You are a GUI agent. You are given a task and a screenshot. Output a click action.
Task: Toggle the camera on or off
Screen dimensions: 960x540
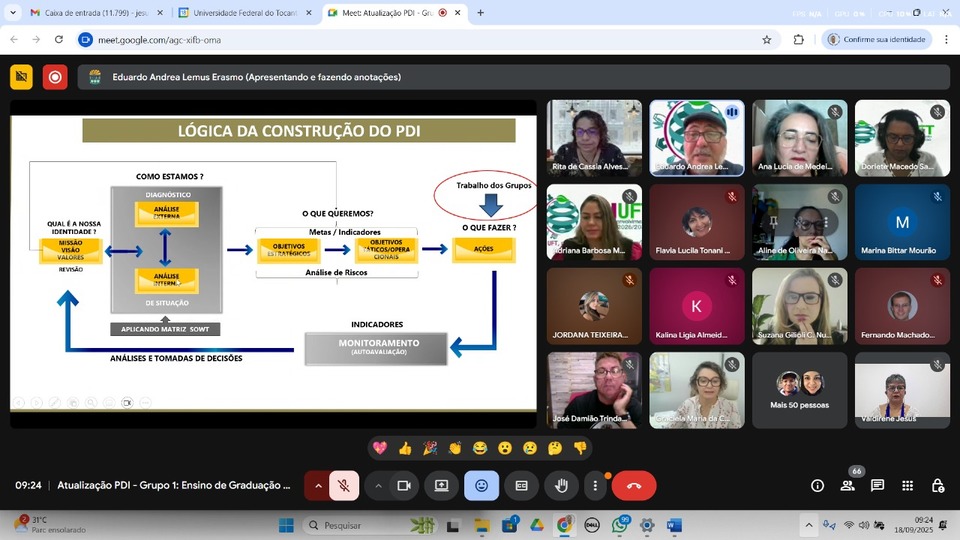click(404, 485)
